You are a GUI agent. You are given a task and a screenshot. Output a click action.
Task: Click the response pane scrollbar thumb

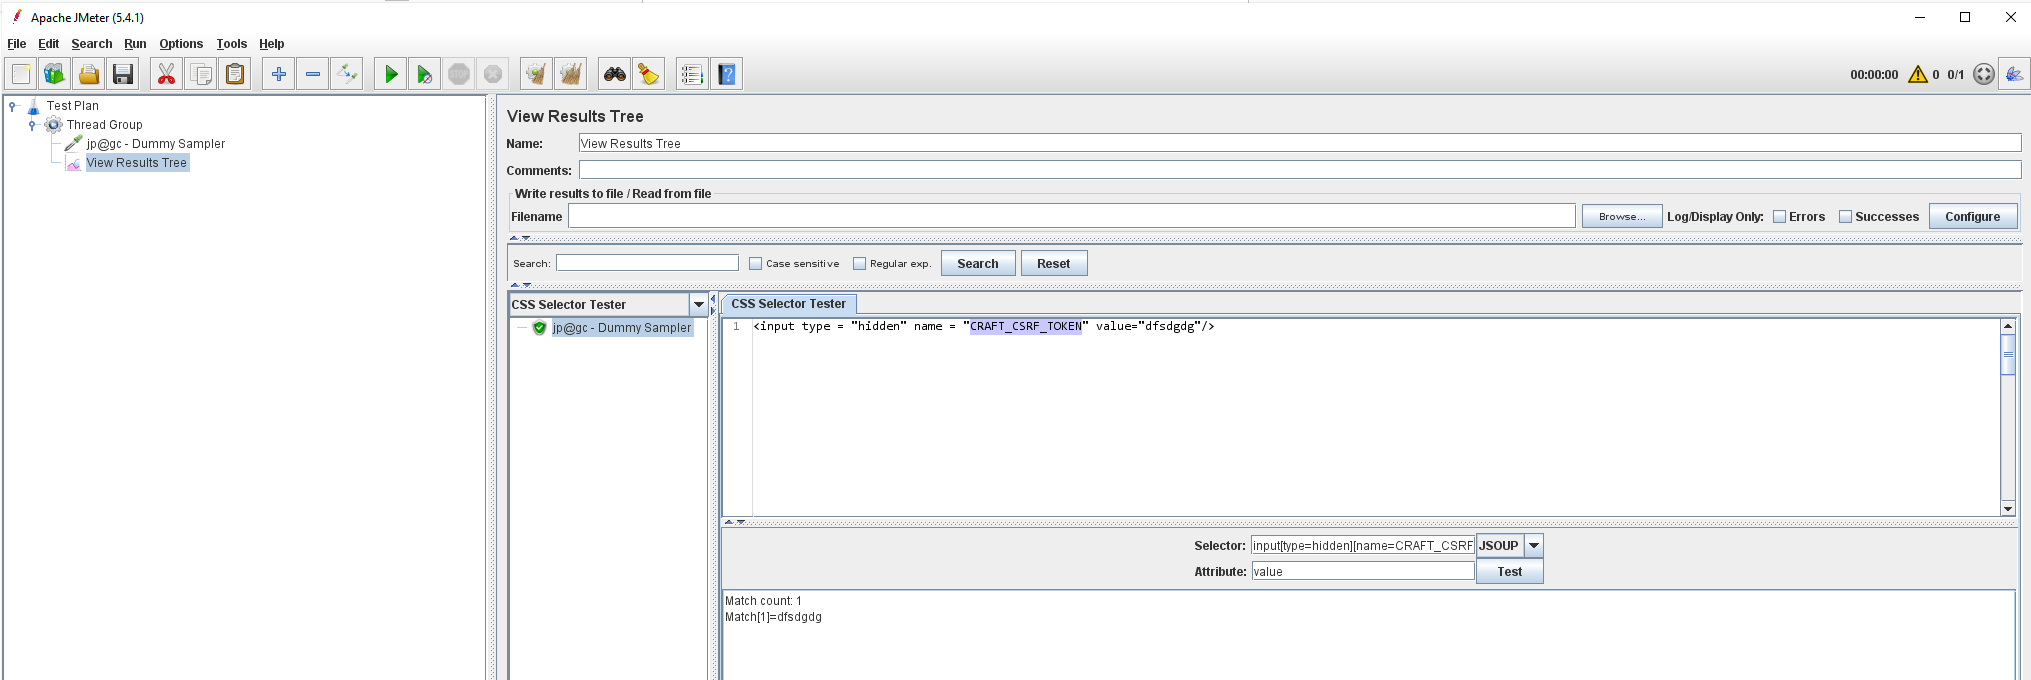tap(2007, 354)
